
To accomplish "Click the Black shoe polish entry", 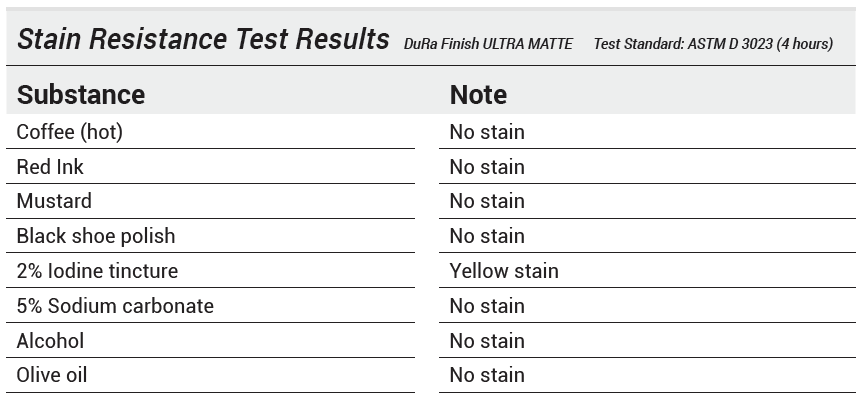I will [96, 236].
